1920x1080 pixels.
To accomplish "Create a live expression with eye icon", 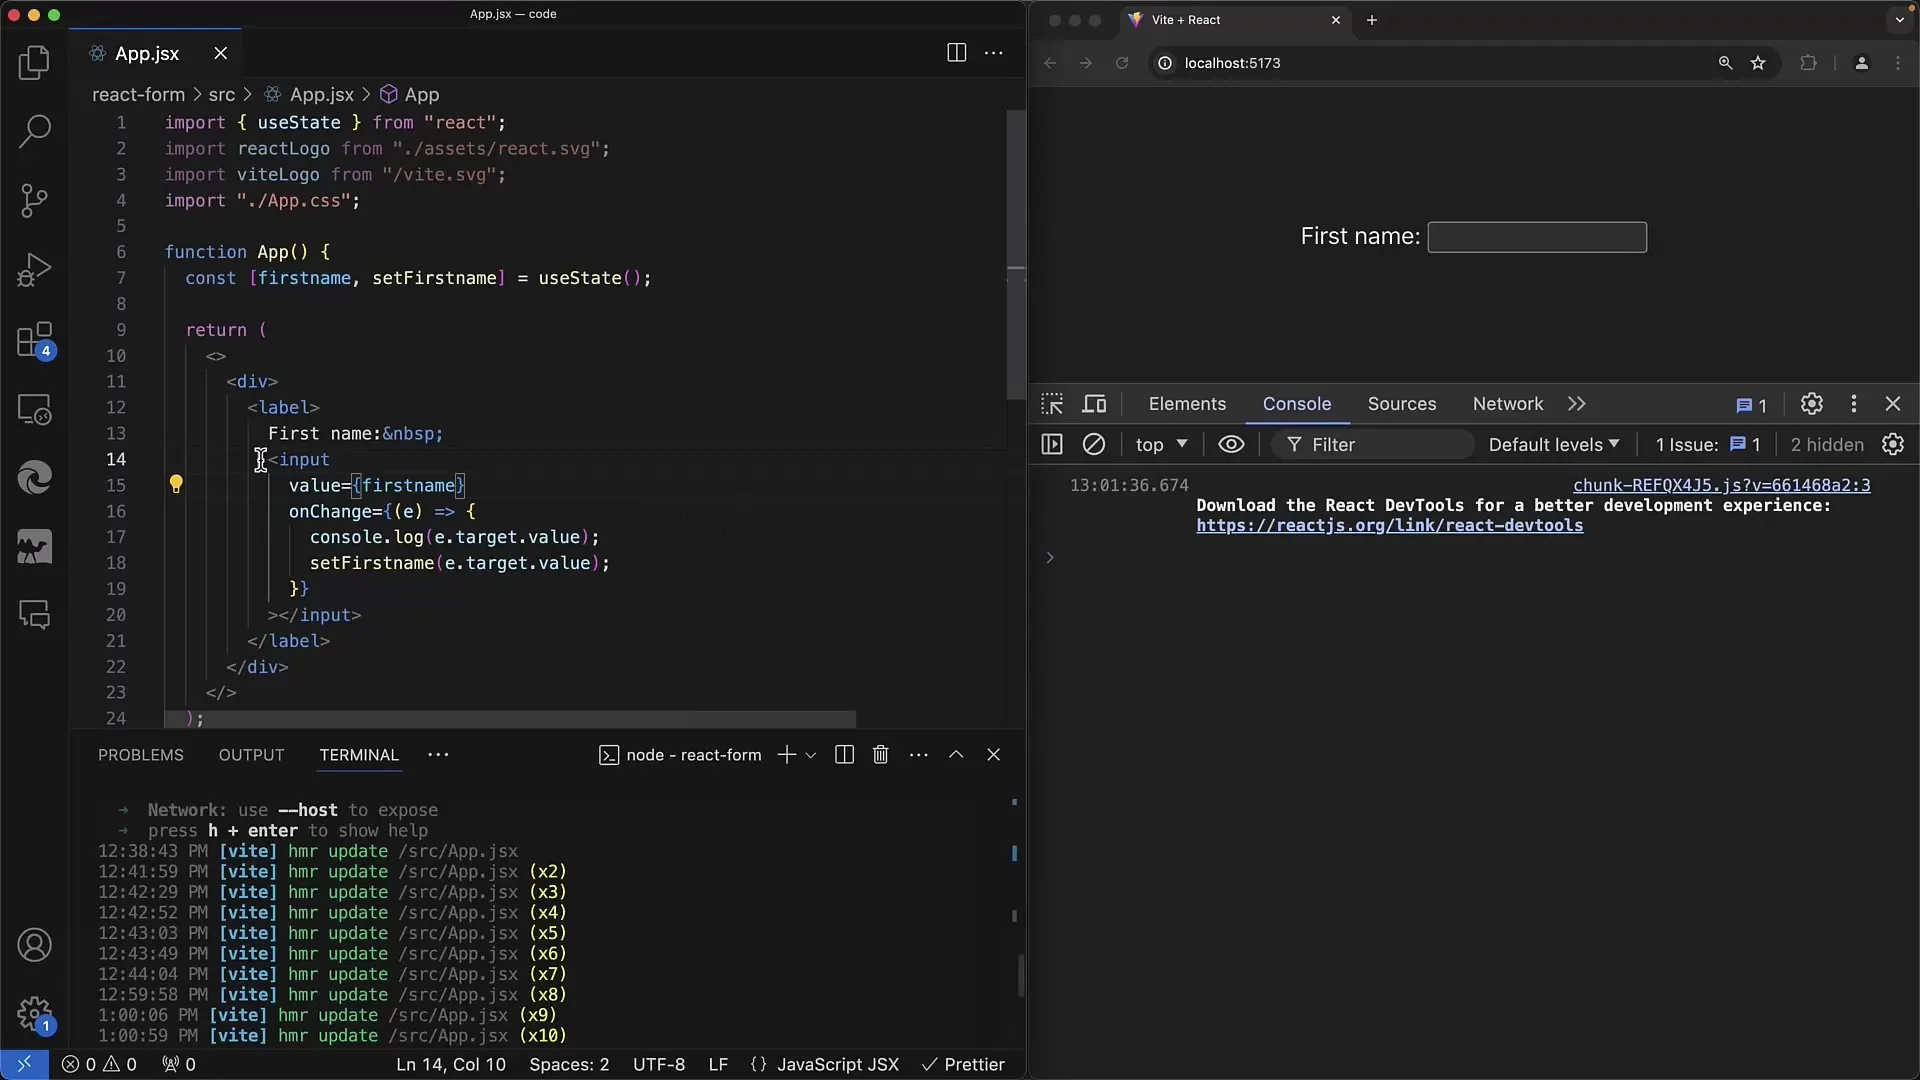I will tap(1231, 444).
